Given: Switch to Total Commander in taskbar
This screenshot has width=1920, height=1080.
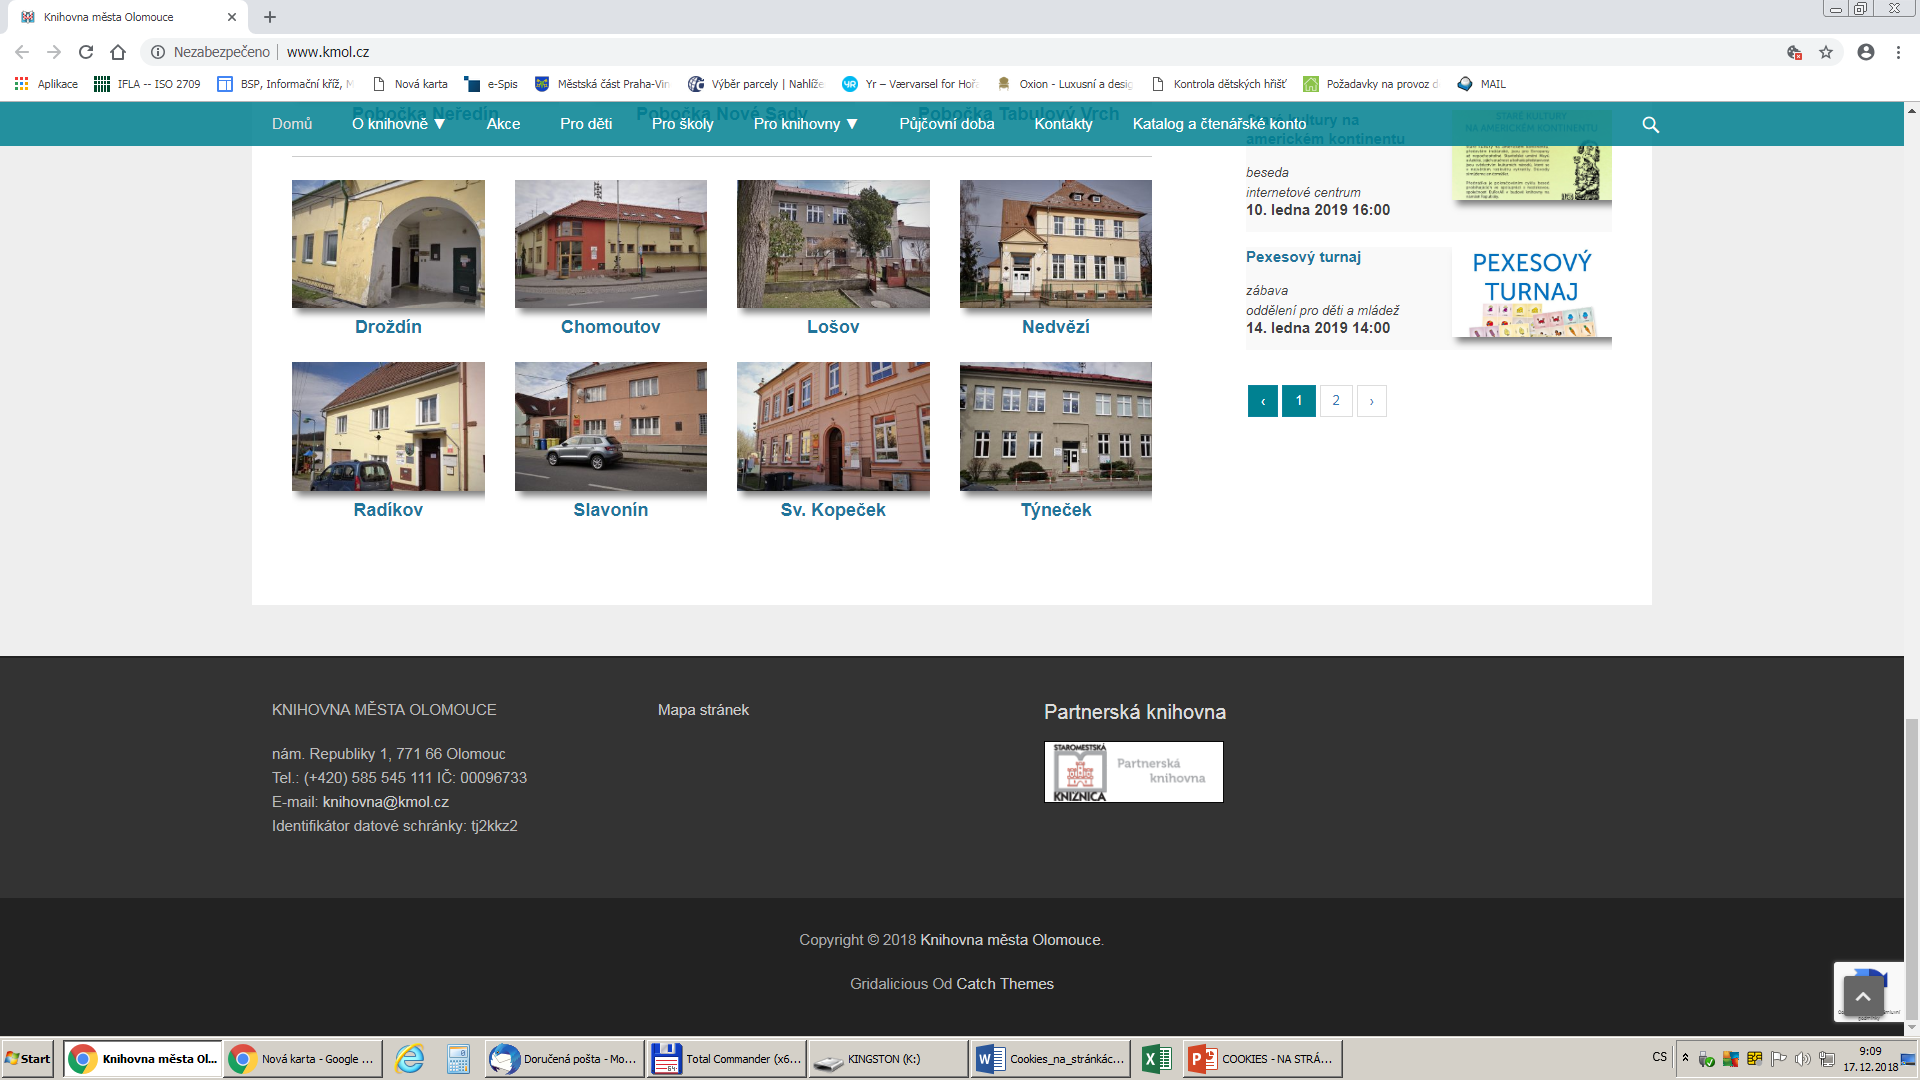Looking at the screenshot, I should coord(726,1059).
